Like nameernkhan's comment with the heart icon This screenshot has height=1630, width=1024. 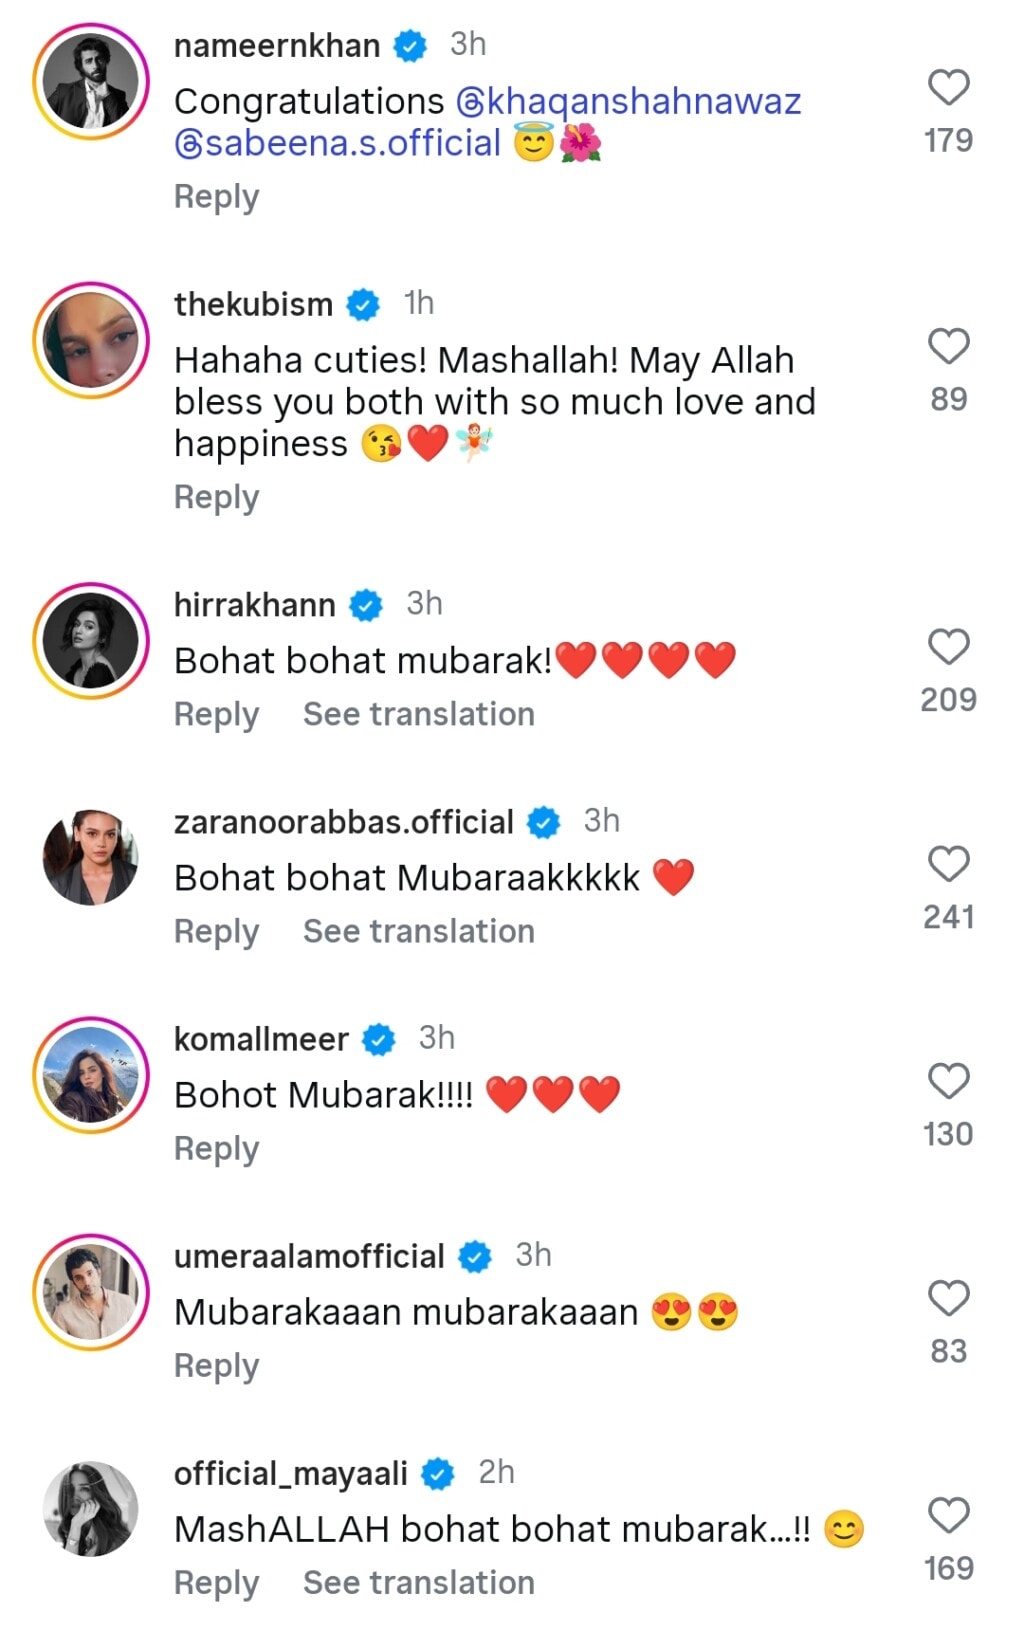(948, 88)
